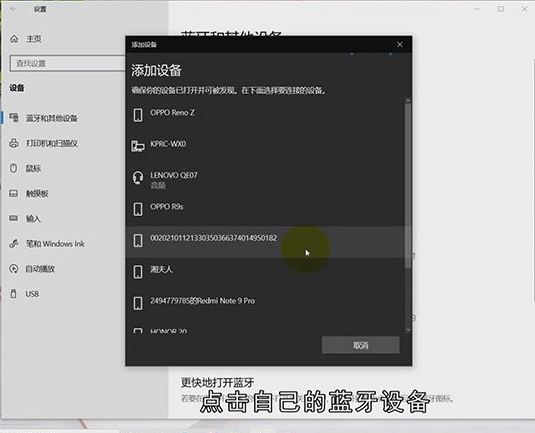The image size is (535, 433).
Task: Click the mouse icon in sidebar
Action: pyautogui.click(x=13, y=168)
